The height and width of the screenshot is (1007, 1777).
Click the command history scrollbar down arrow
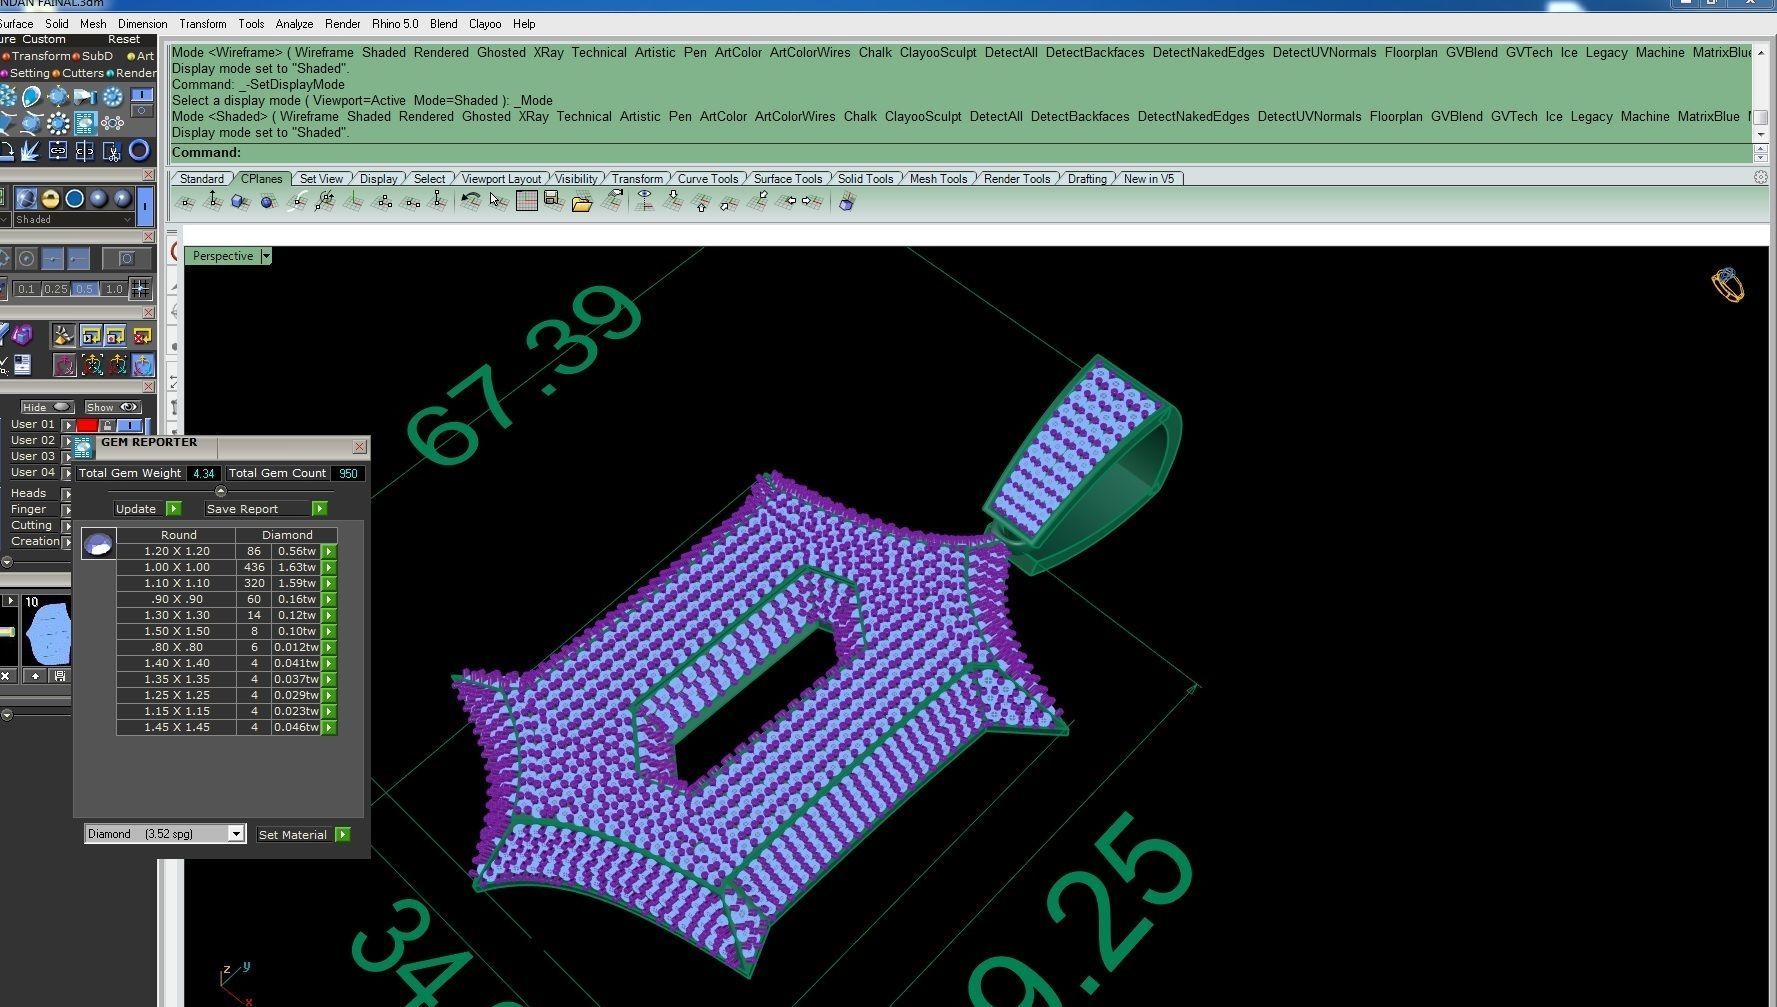click(1760, 133)
